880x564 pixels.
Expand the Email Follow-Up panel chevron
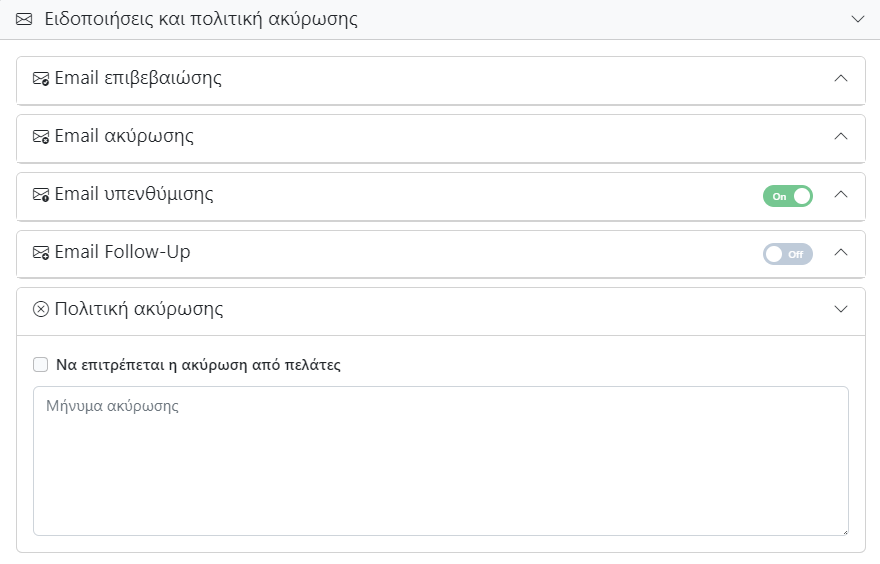click(x=841, y=252)
